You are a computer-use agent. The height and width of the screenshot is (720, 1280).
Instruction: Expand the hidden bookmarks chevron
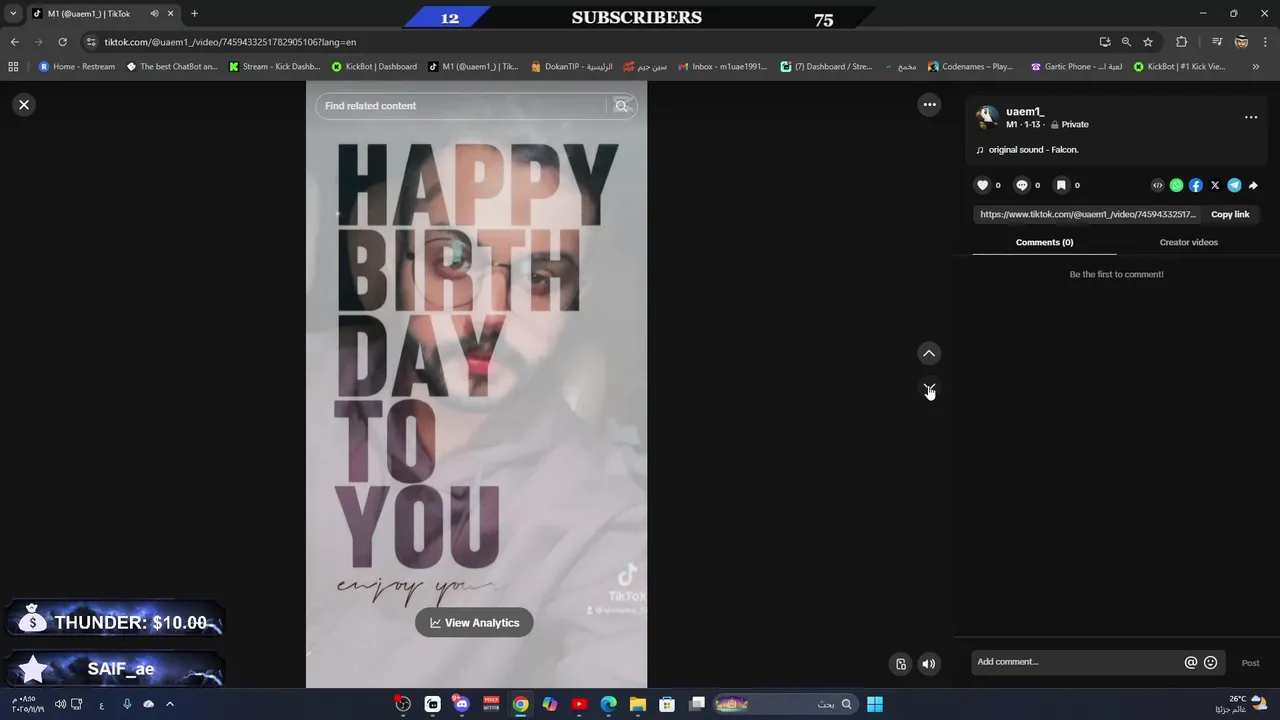[1256, 67]
